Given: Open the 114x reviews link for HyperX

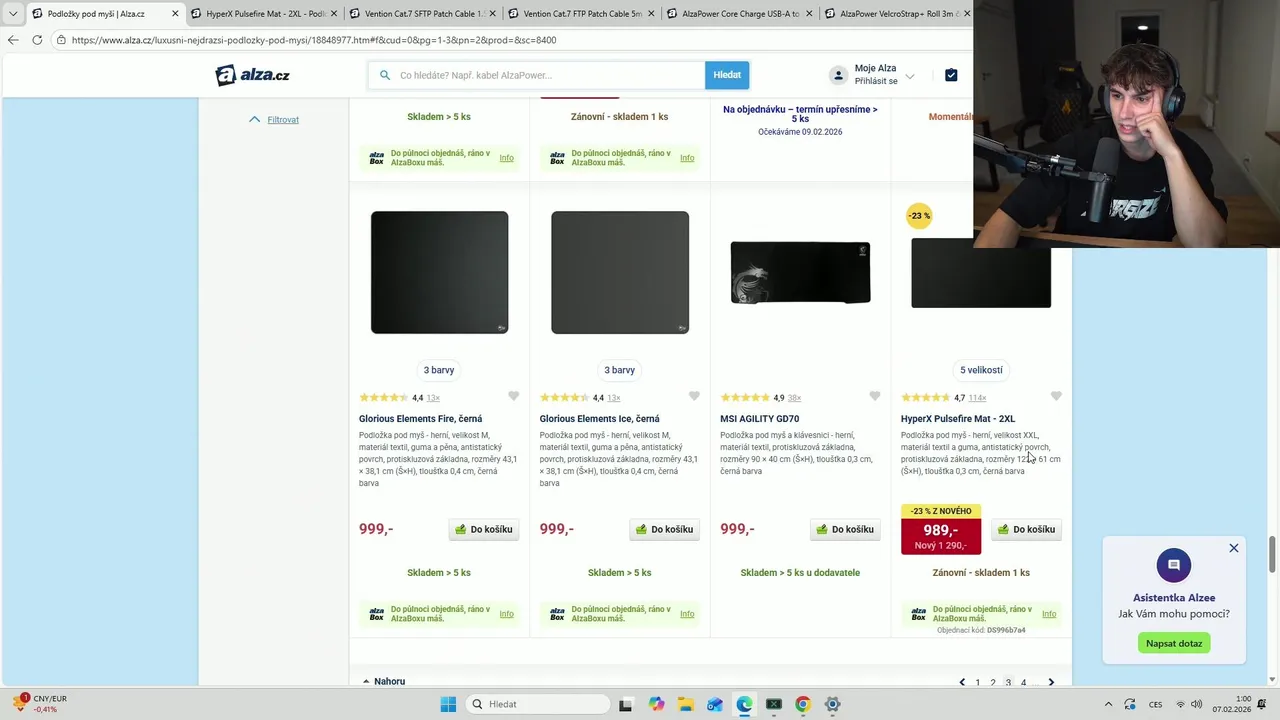Looking at the screenshot, I should tap(977, 398).
